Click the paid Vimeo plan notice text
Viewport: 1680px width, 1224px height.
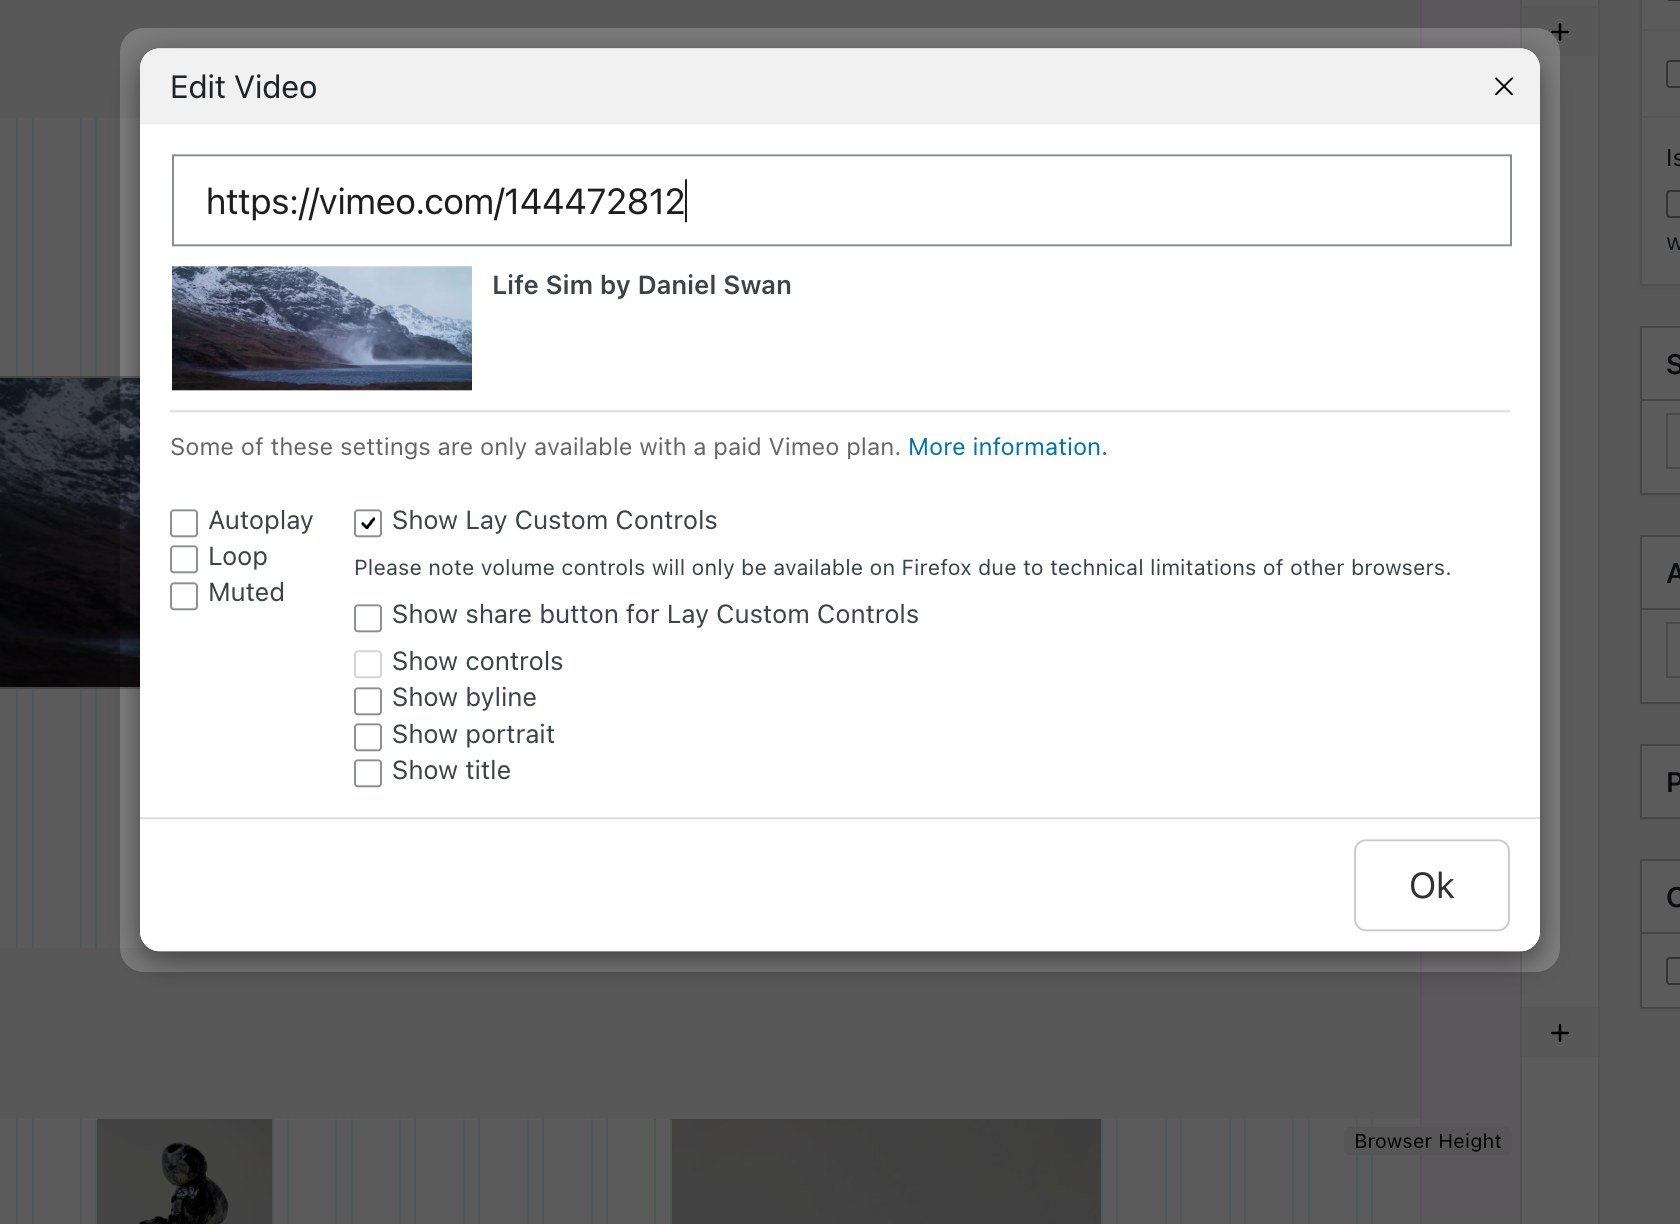(x=536, y=447)
